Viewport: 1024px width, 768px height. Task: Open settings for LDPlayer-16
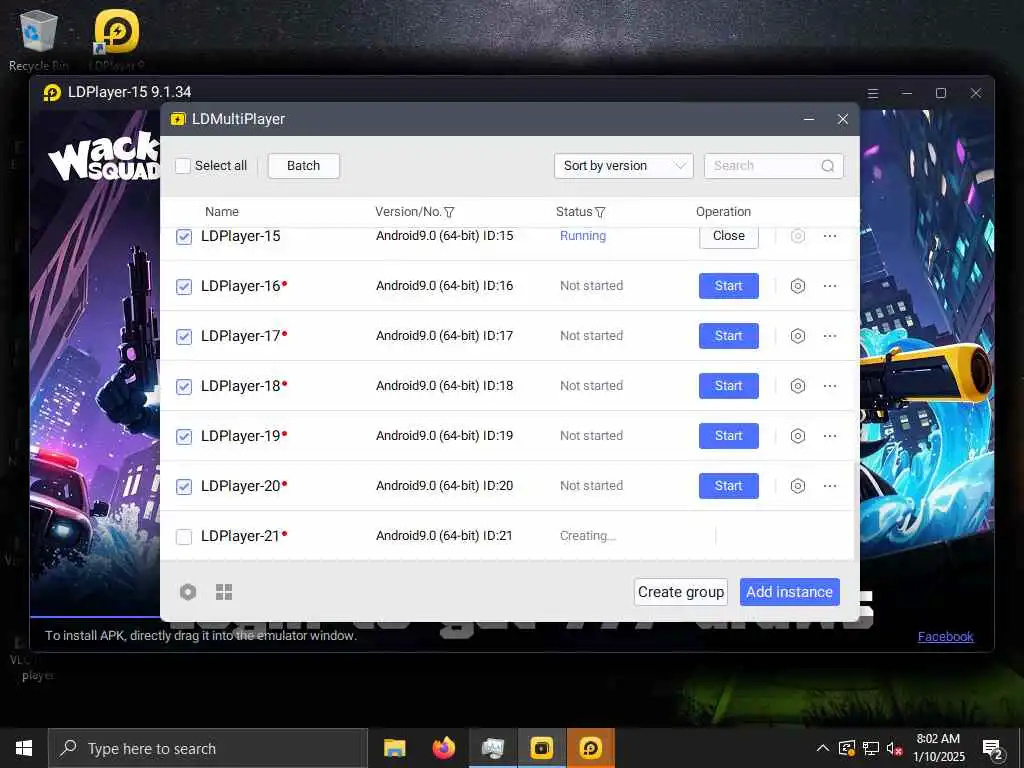[x=797, y=286]
